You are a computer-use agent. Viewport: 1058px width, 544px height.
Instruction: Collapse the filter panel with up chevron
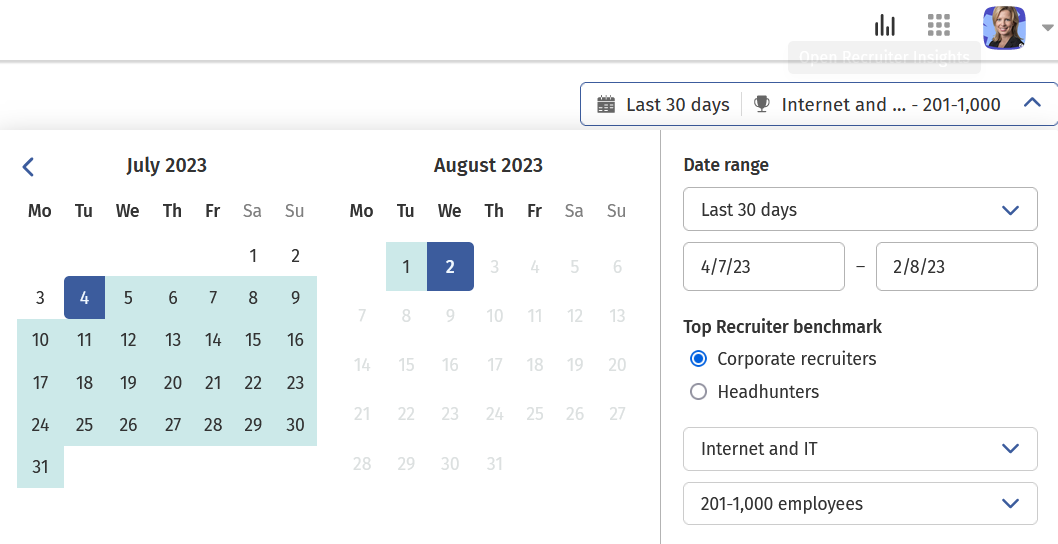click(x=1033, y=103)
